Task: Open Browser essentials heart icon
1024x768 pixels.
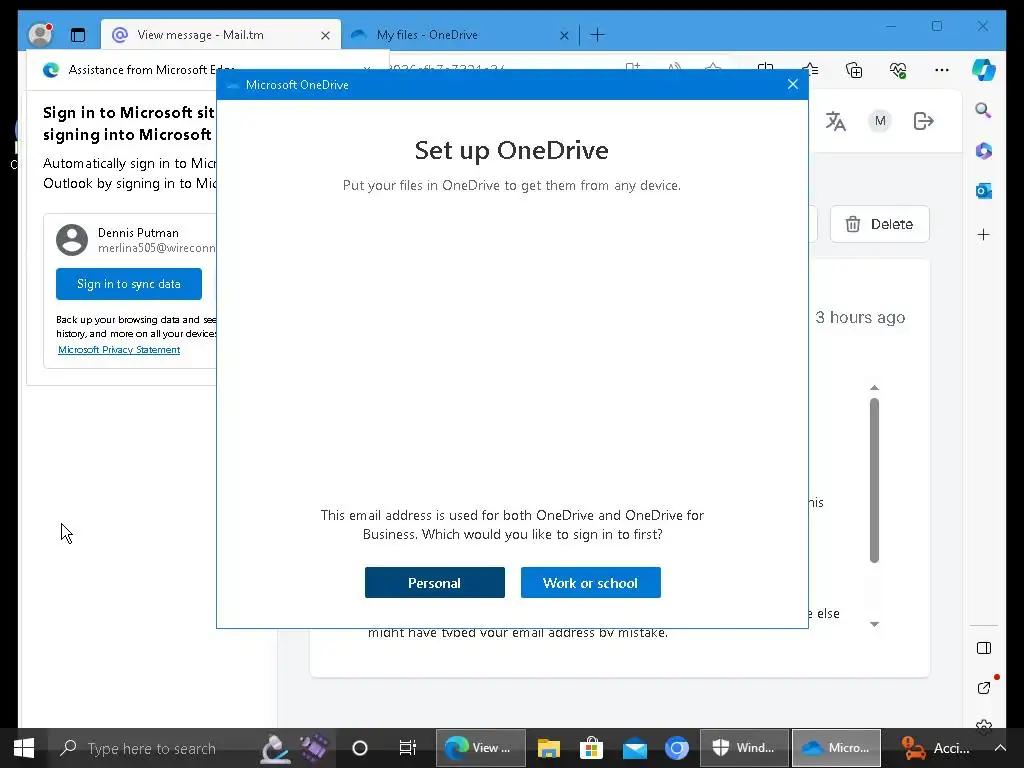Action: tap(898, 70)
